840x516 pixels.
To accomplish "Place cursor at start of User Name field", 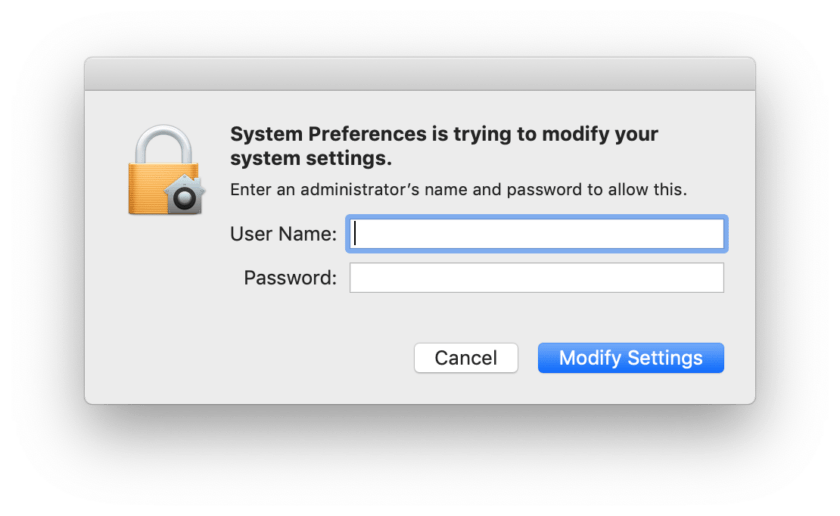I will [x=356, y=234].
